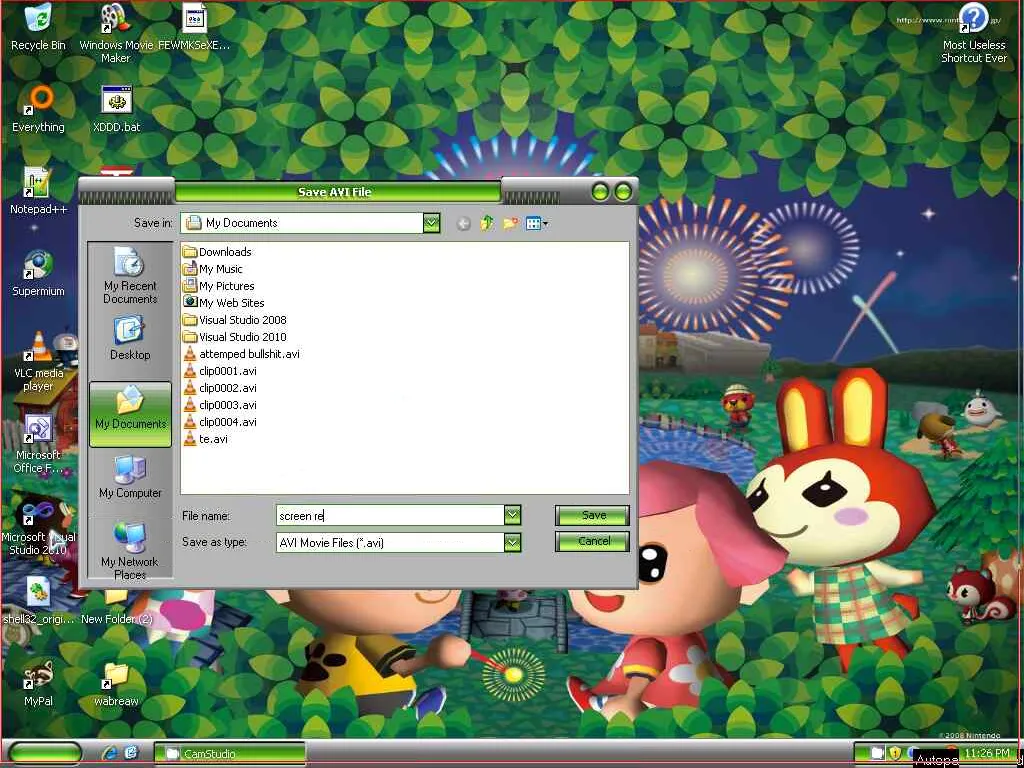The height and width of the screenshot is (768, 1024).
Task: Launch the MyPal raccoon shortcut
Action: coord(38,683)
